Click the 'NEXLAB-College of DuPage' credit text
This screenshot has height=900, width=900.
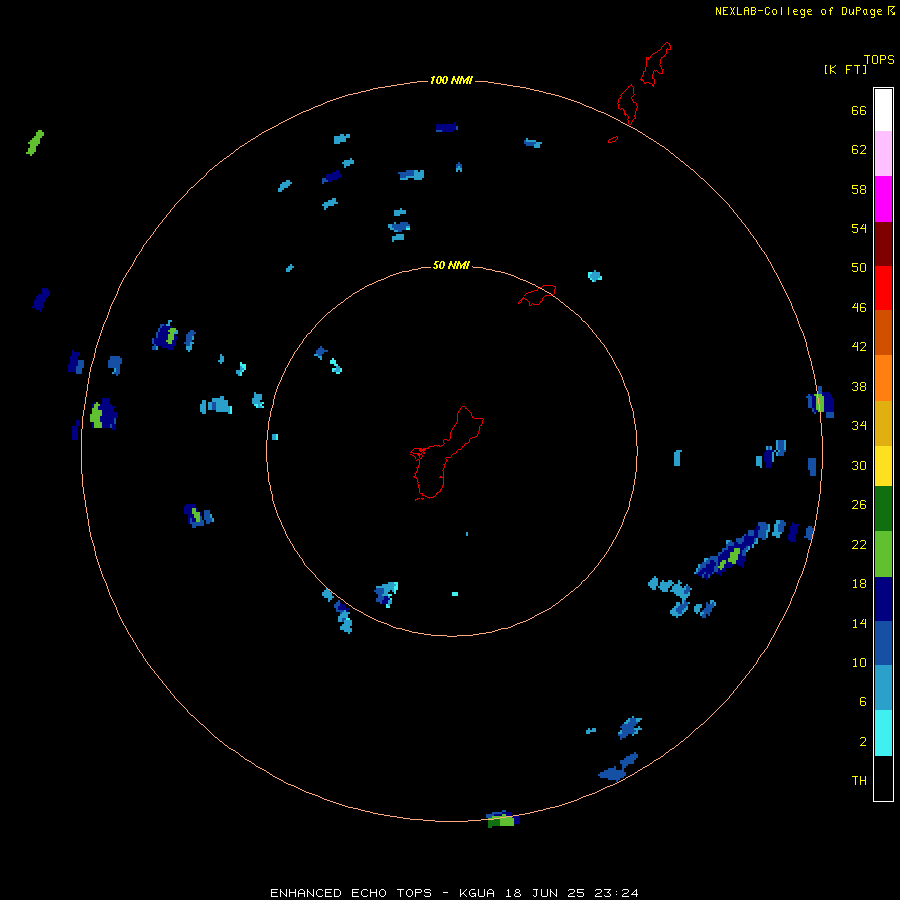[x=798, y=11]
